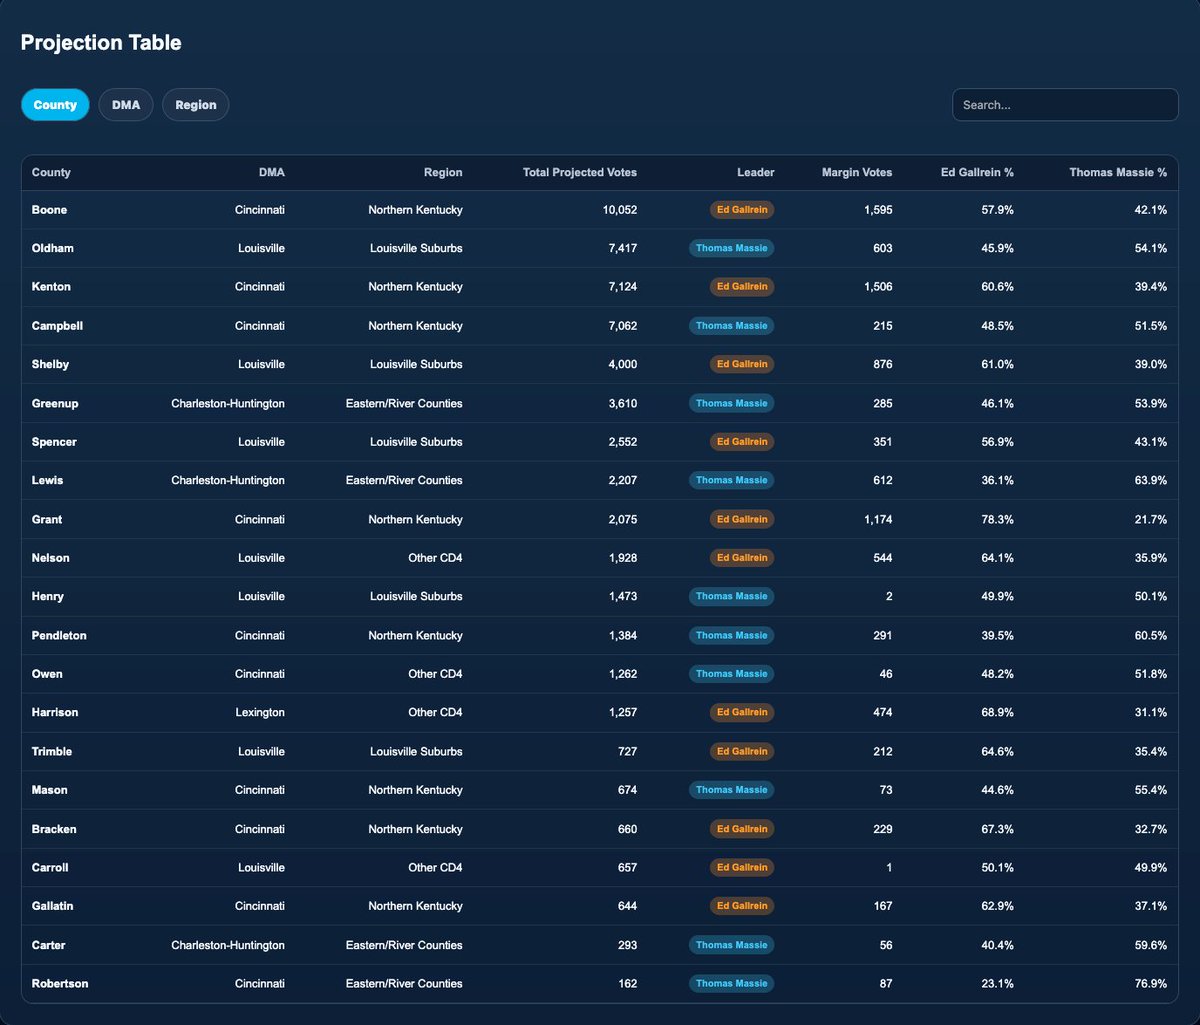The width and height of the screenshot is (1200, 1025).
Task: Select Charleston-Huntington DMA in Carter row
Action: [228, 945]
